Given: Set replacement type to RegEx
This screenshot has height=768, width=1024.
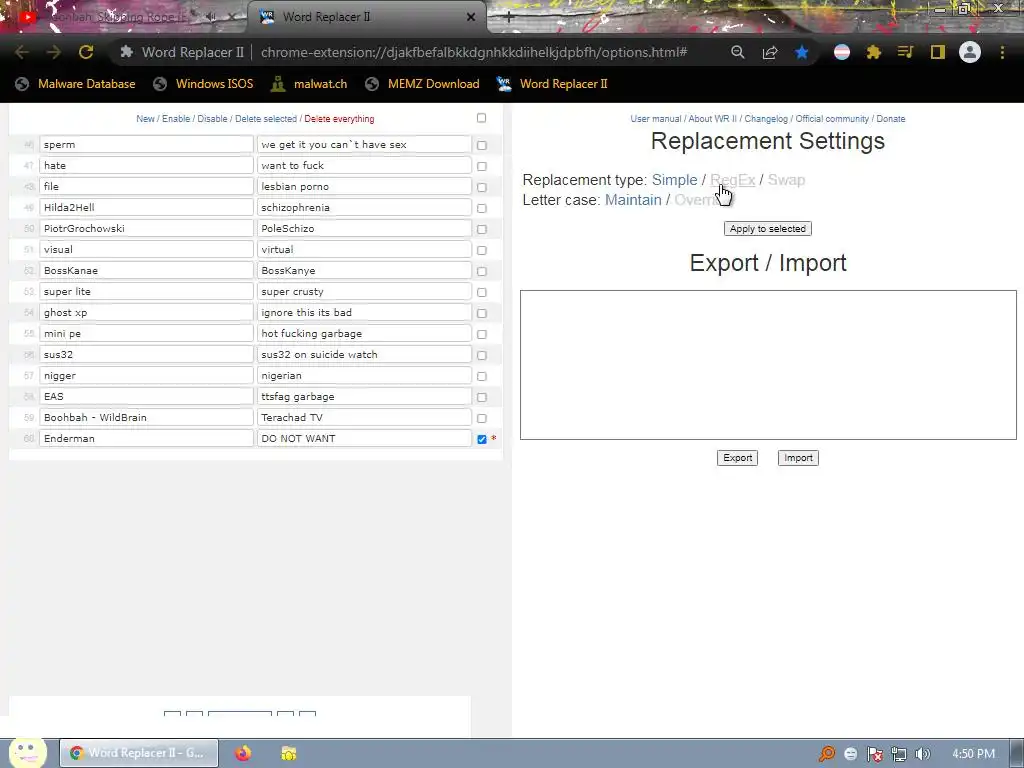Looking at the screenshot, I should 733,180.
